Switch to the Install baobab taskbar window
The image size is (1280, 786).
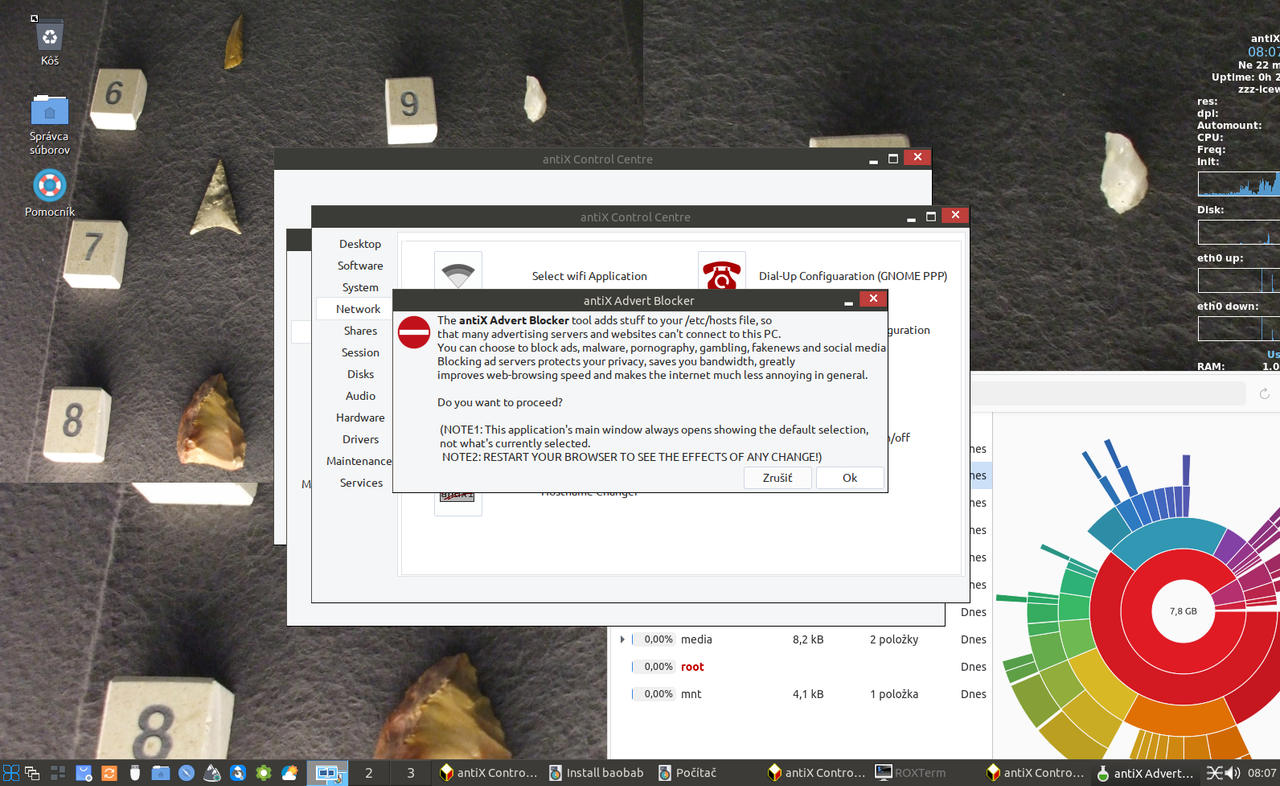pyautogui.click(x=596, y=773)
